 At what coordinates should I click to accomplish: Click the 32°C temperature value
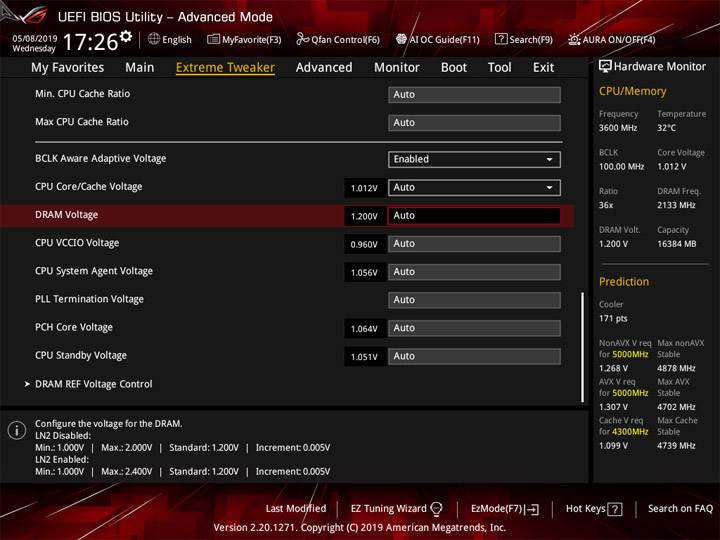coord(666,128)
